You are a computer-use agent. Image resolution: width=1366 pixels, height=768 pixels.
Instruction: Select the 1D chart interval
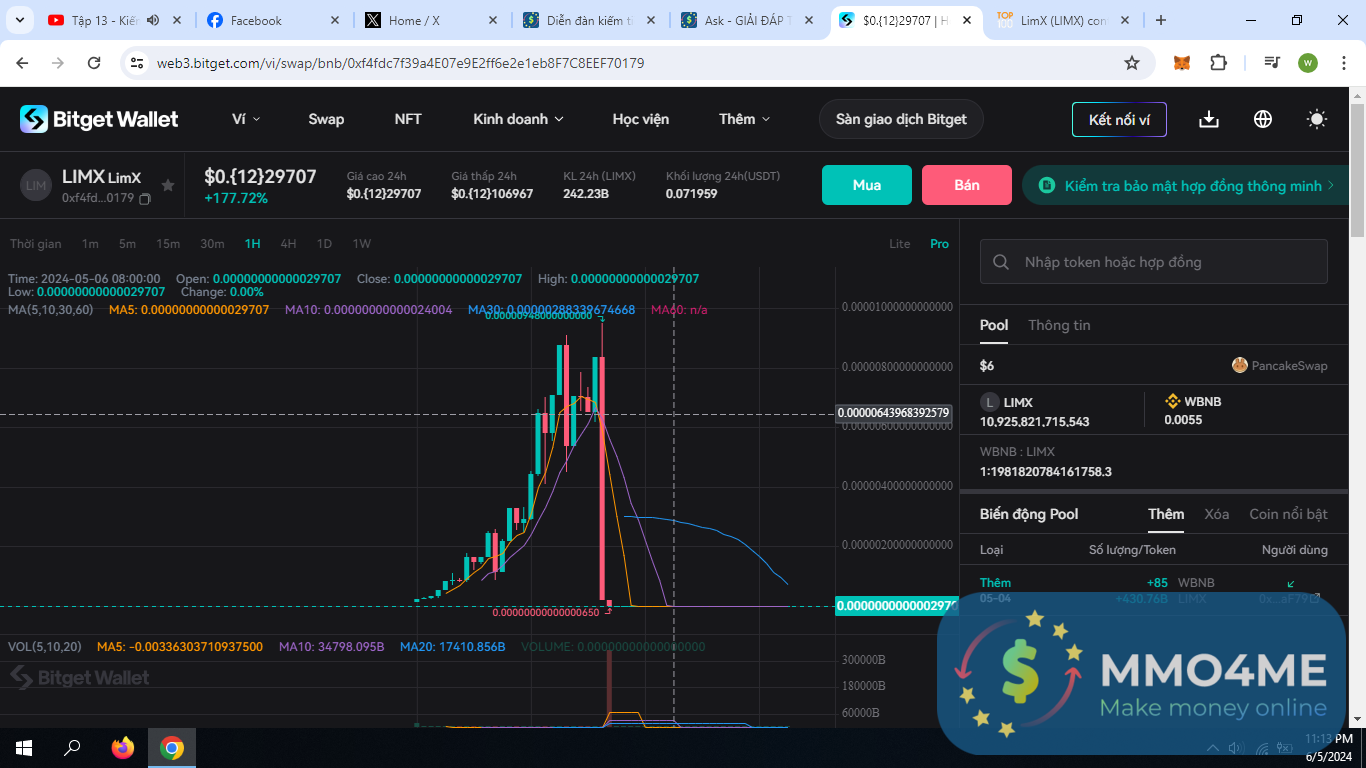(324, 244)
